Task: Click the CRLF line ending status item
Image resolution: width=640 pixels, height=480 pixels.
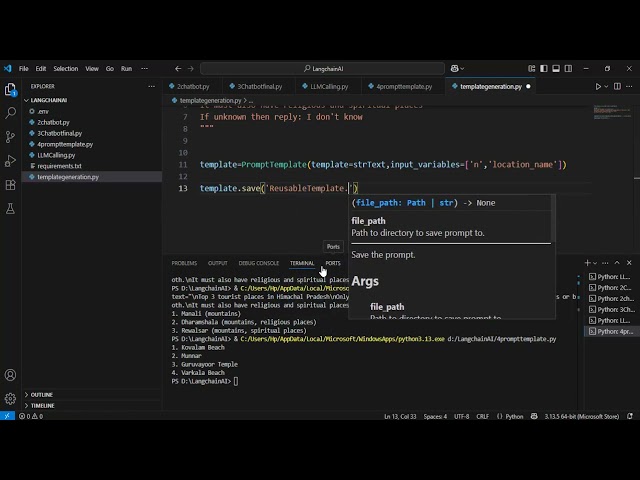Action: point(482,416)
